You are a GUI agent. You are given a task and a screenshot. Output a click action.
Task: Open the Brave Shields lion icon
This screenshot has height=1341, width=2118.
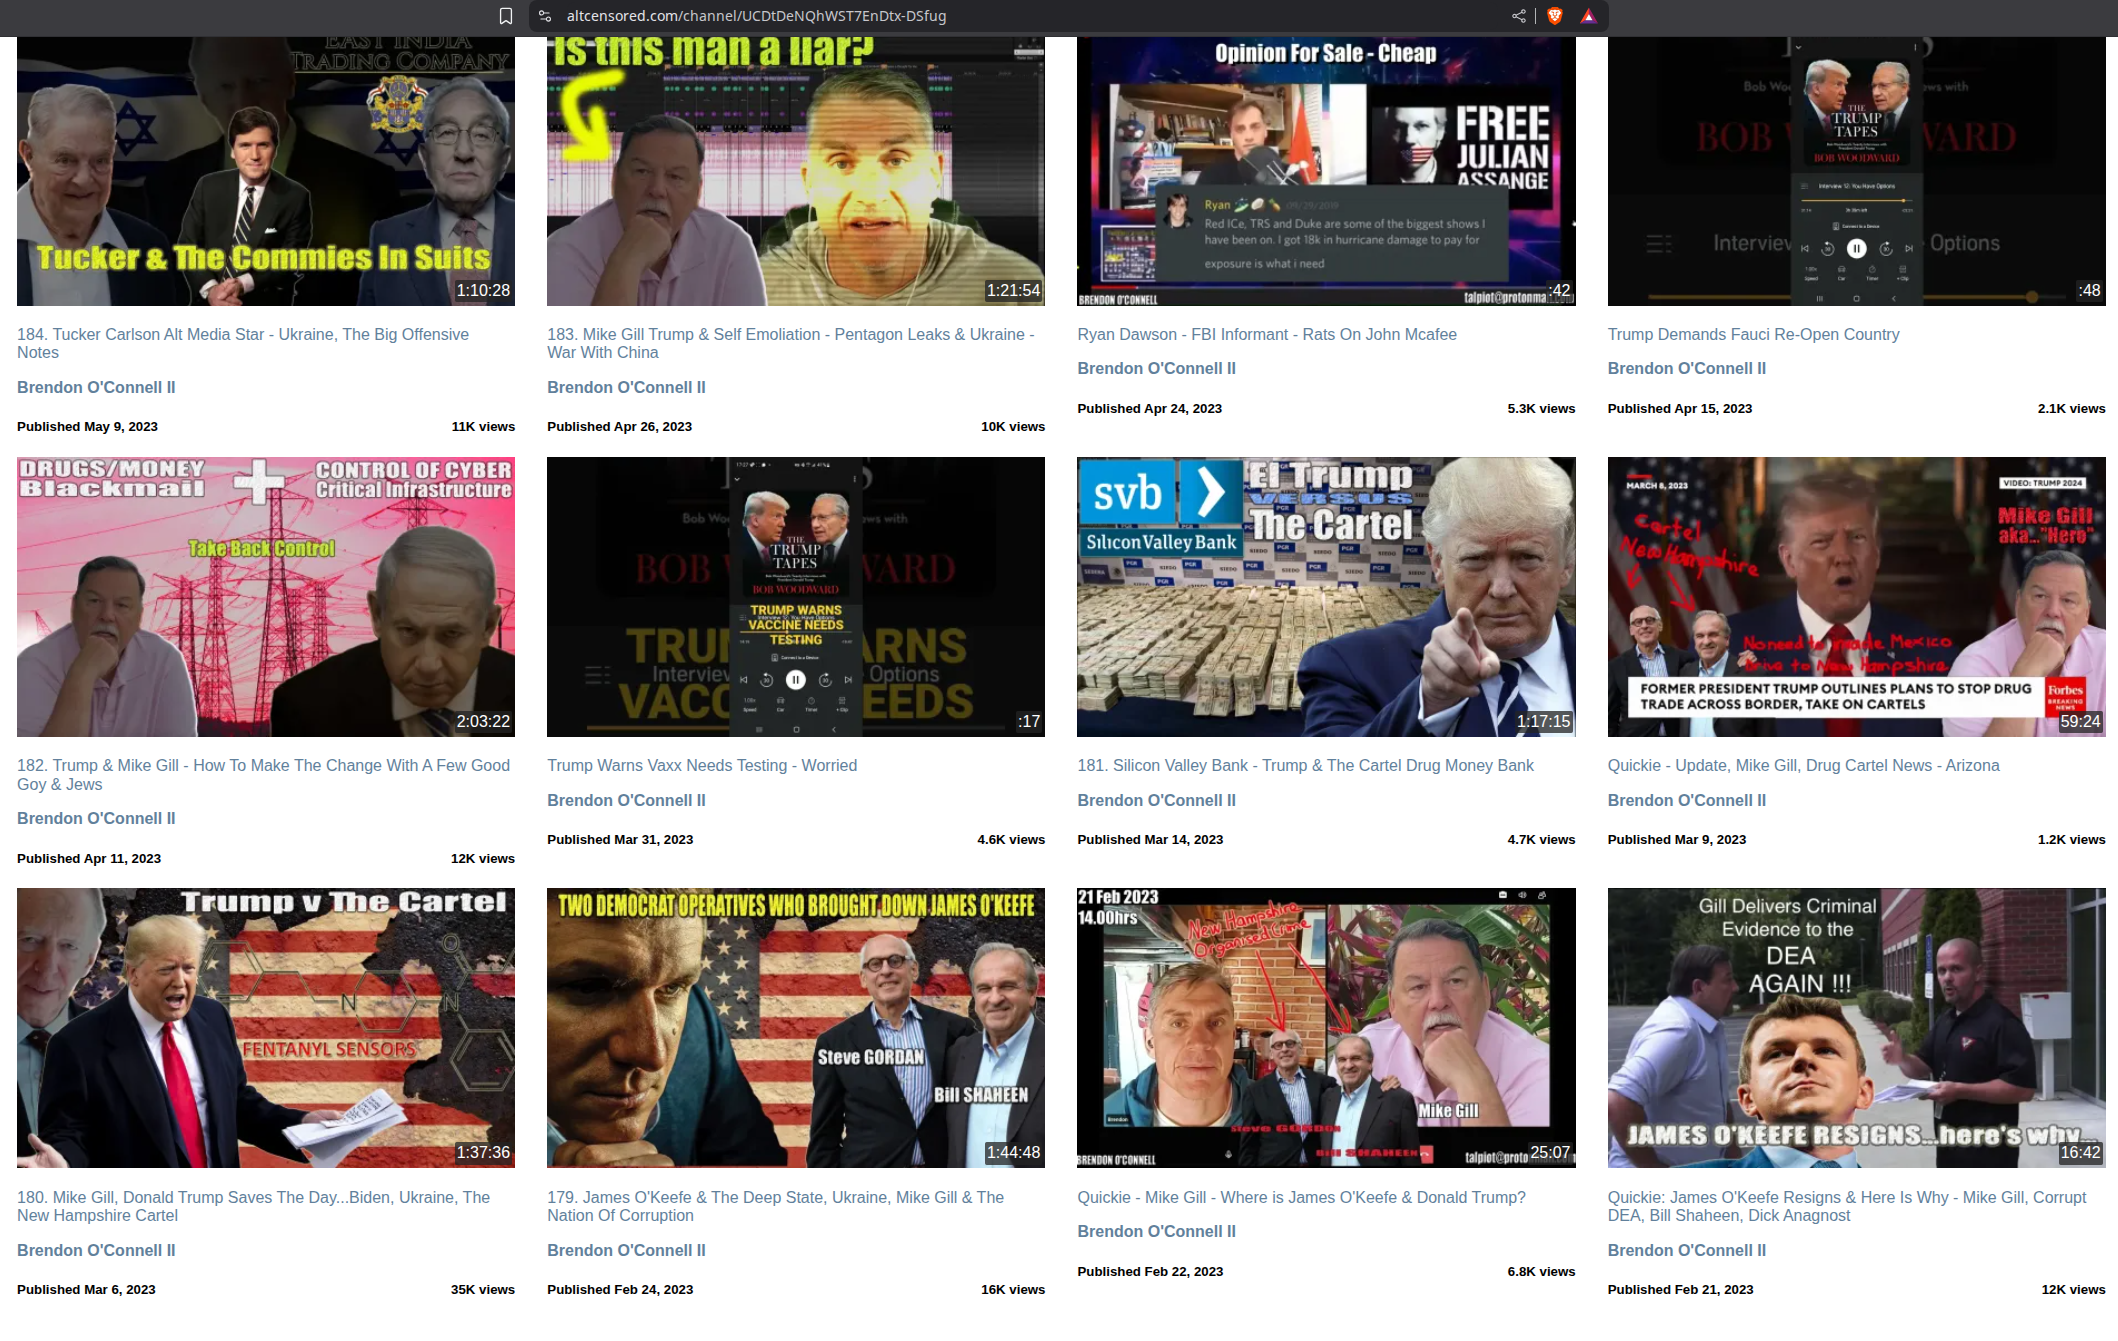pyautogui.click(x=1555, y=16)
